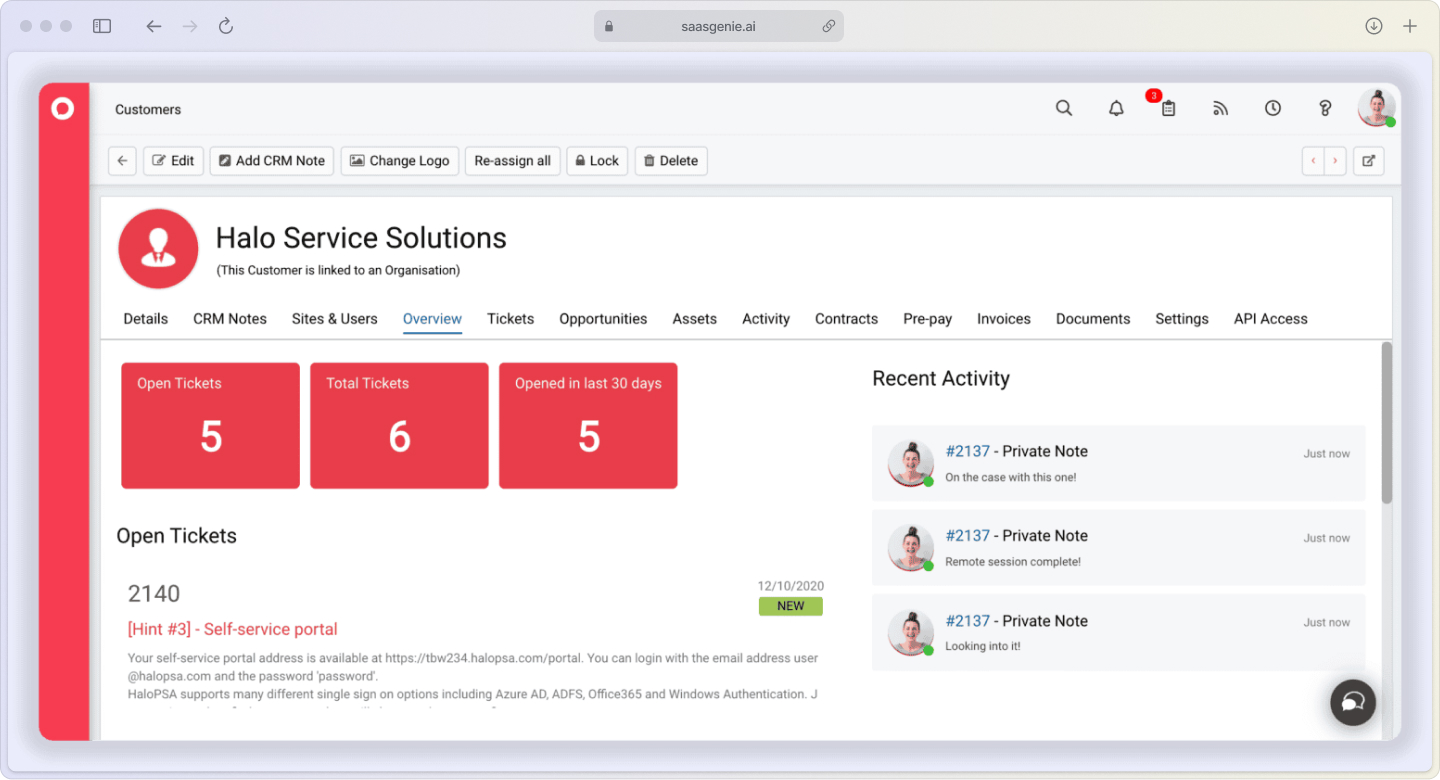The image size is (1440, 780).
Task: Switch to Sites & Users tab
Action: tap(335, 319)
